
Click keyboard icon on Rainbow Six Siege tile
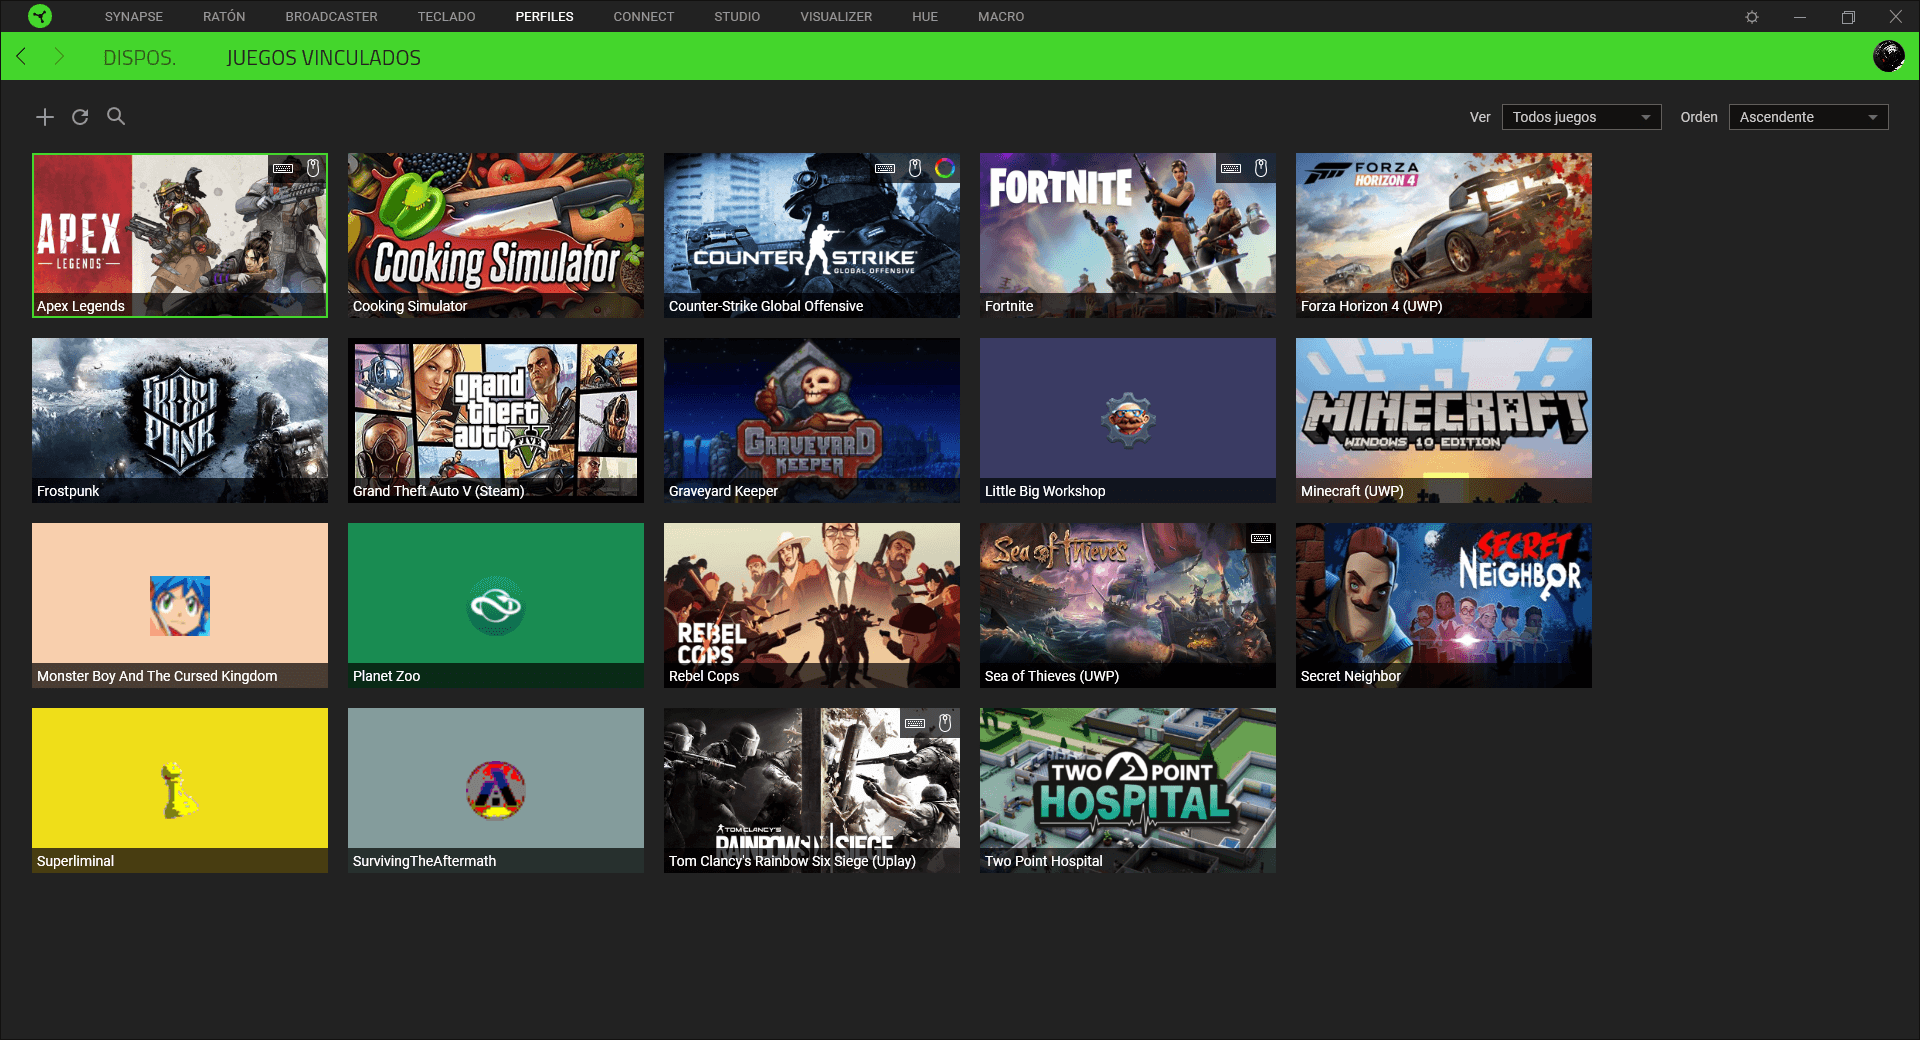click(915, 723)
